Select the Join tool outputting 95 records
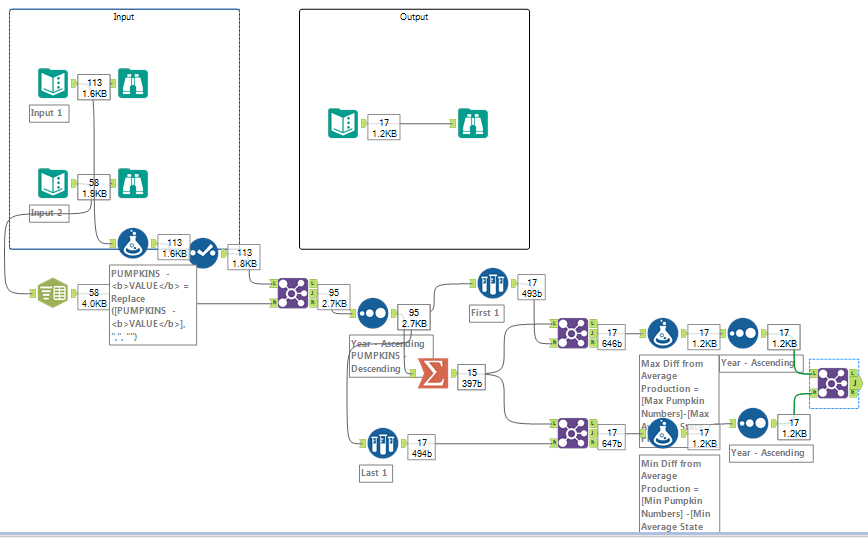This screenshot has height=538, width=868. pos(293,293)
